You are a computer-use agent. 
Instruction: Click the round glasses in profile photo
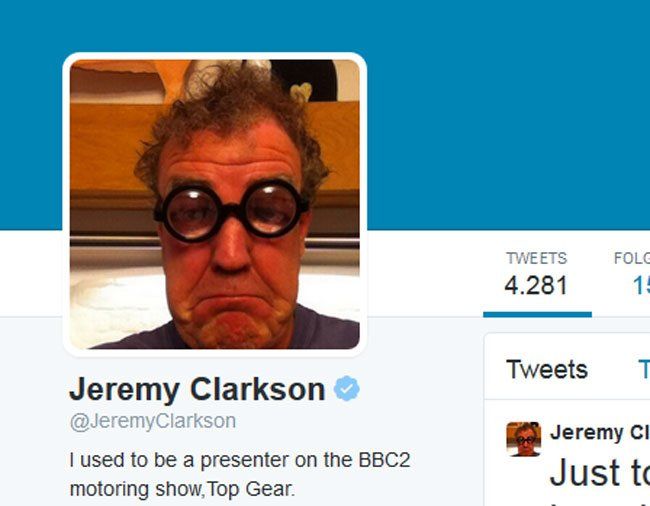point(231,211)
